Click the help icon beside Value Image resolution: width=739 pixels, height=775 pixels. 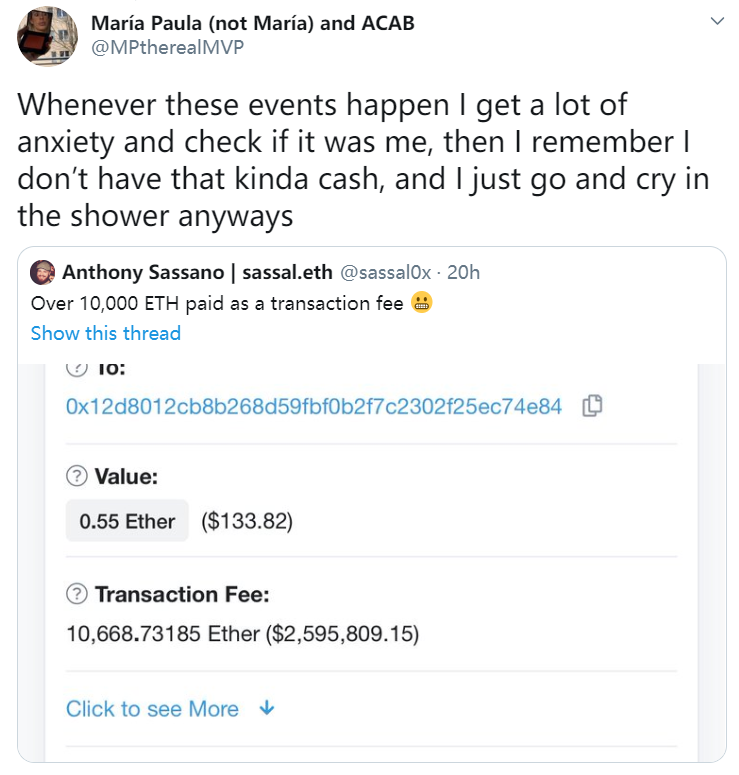(x=76, y=477)
